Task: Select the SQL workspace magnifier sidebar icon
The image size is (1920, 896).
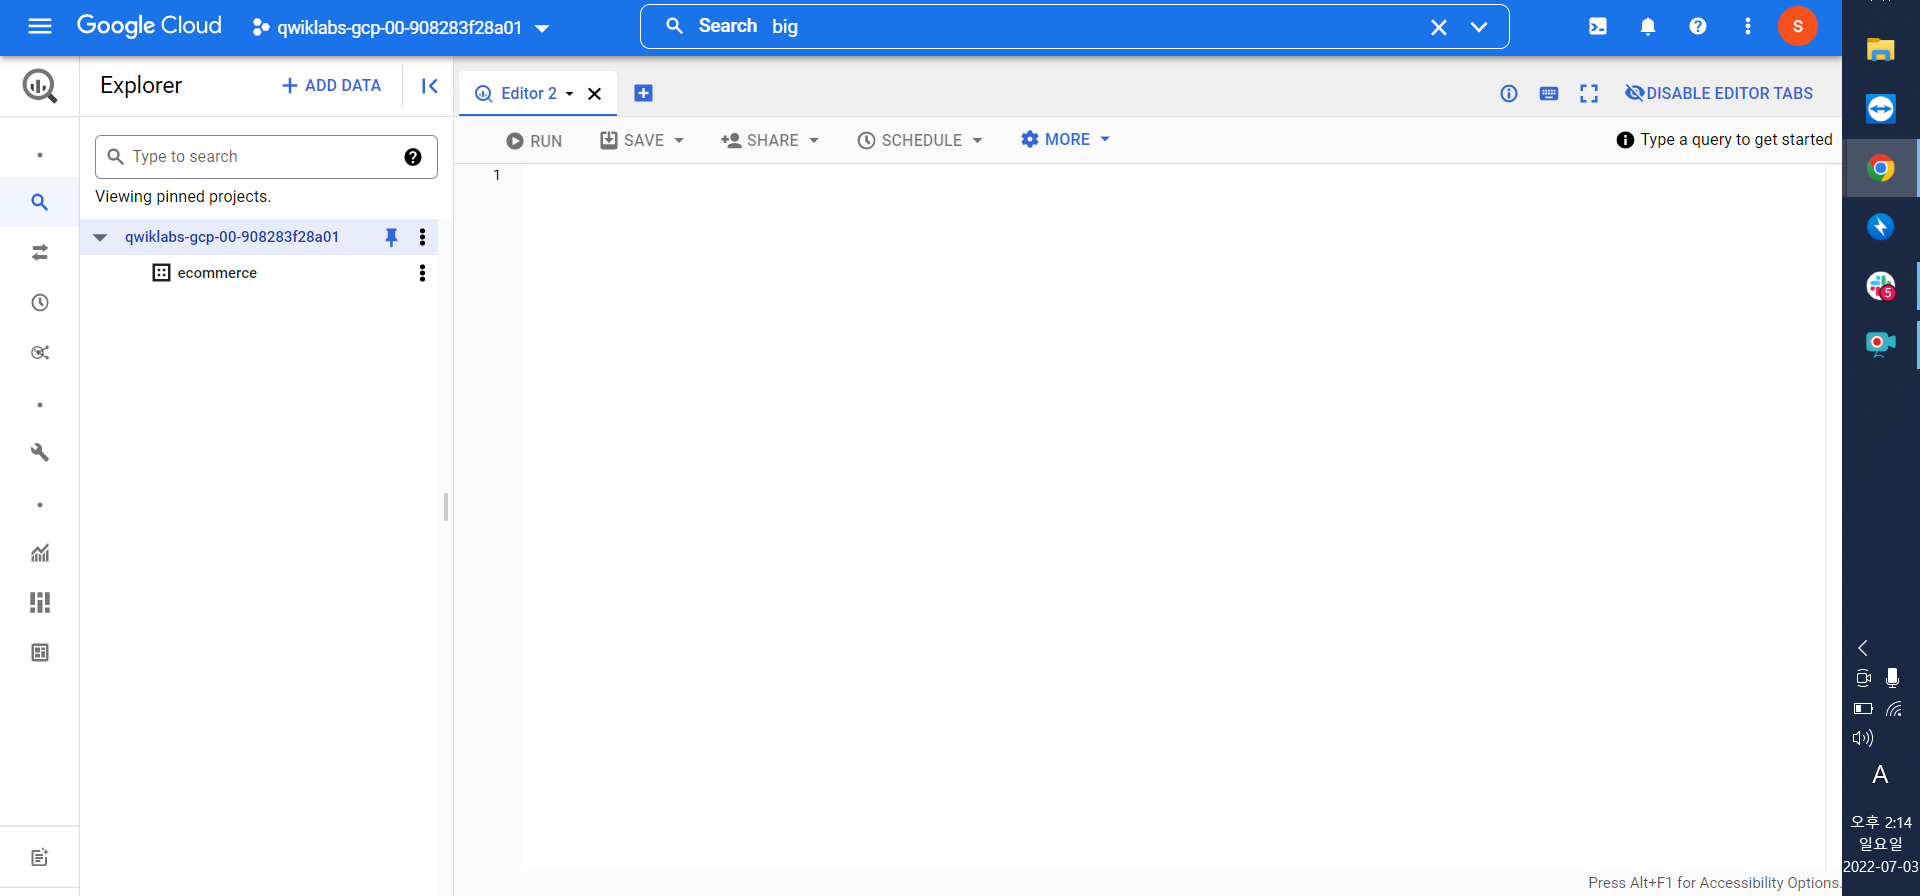Action: (x=40, y=202)
